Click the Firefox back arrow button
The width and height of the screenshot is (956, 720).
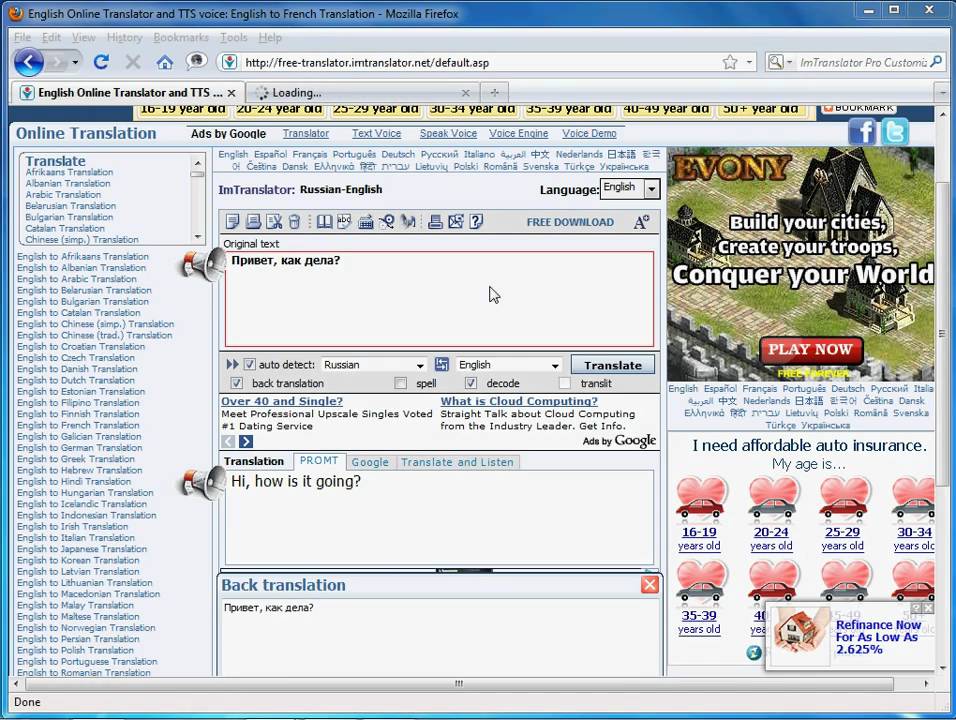[28, 62]
